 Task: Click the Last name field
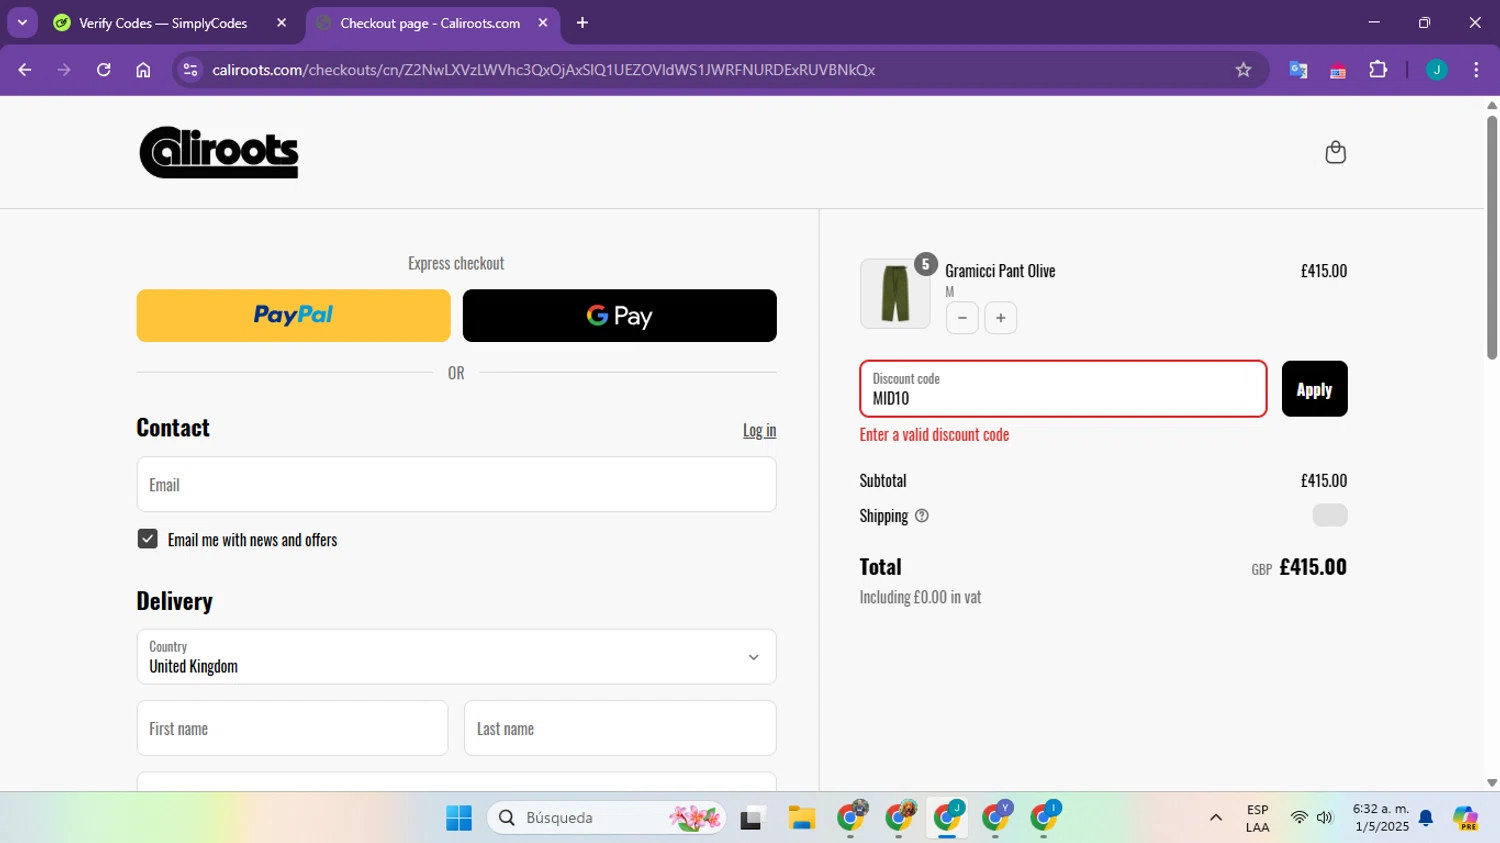(620, 728)
